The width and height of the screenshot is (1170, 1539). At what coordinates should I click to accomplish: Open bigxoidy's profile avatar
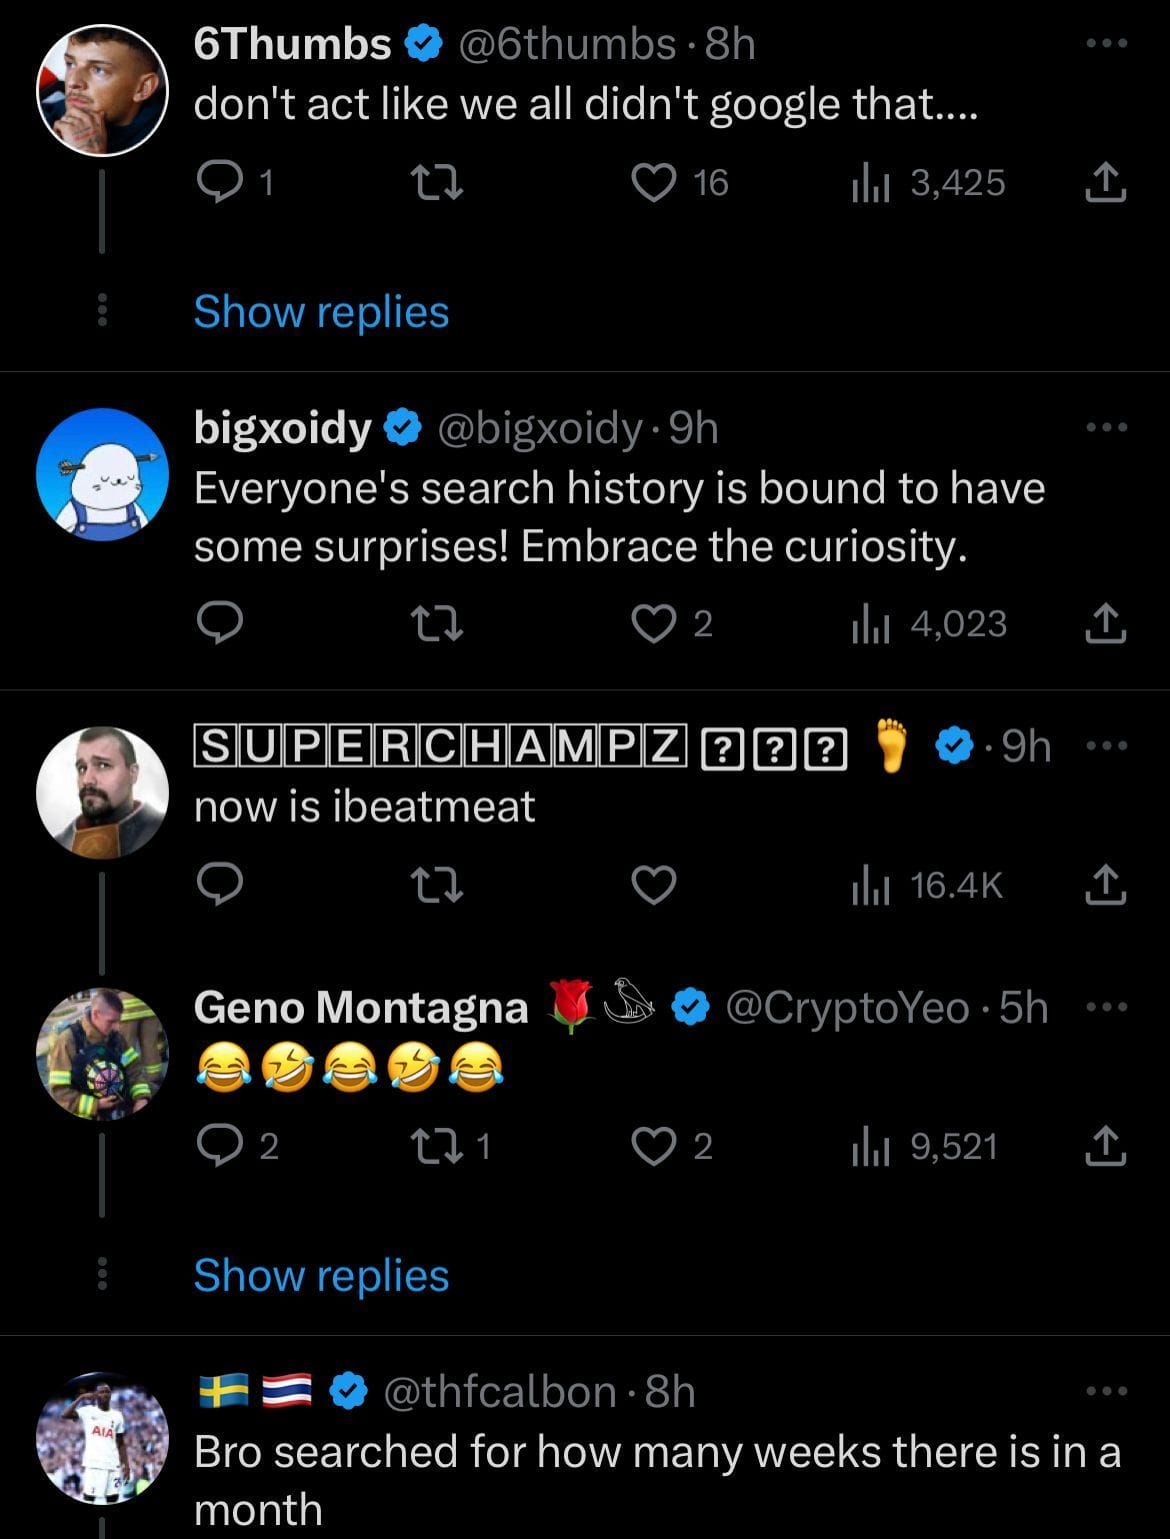(102, 475)
